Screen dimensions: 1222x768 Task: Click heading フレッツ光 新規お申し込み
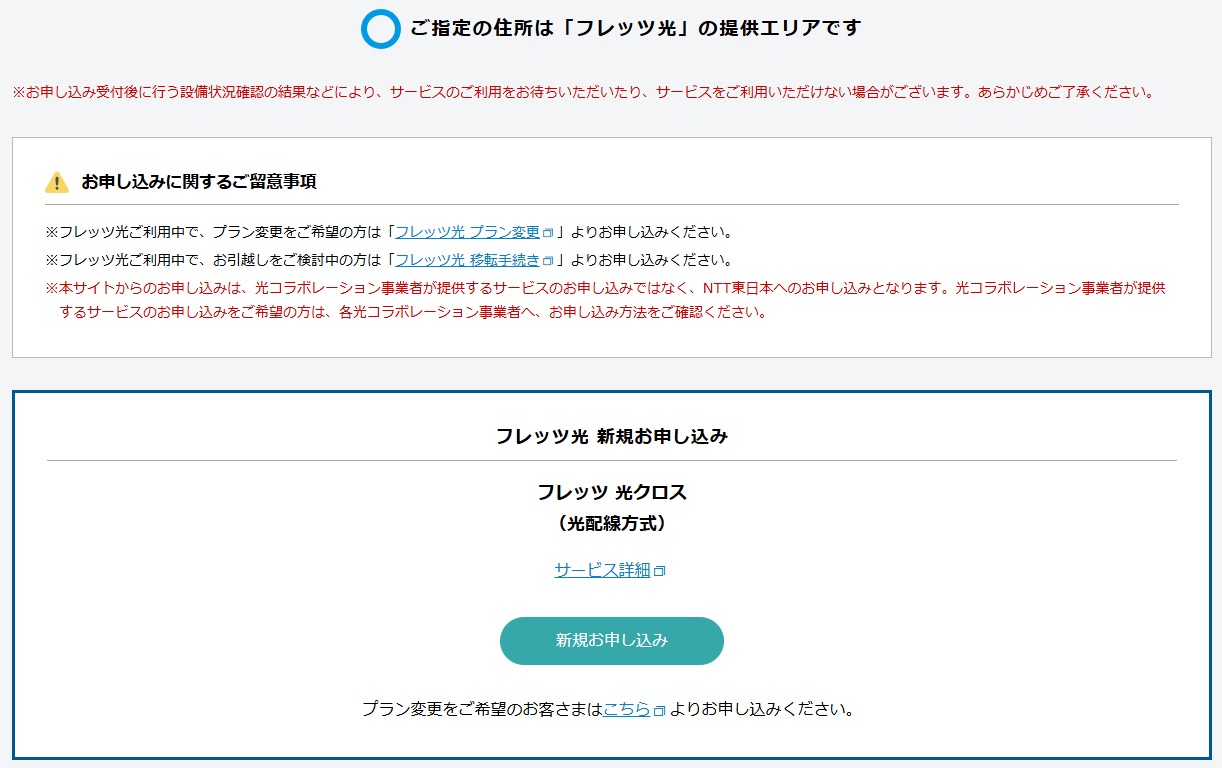612,436
